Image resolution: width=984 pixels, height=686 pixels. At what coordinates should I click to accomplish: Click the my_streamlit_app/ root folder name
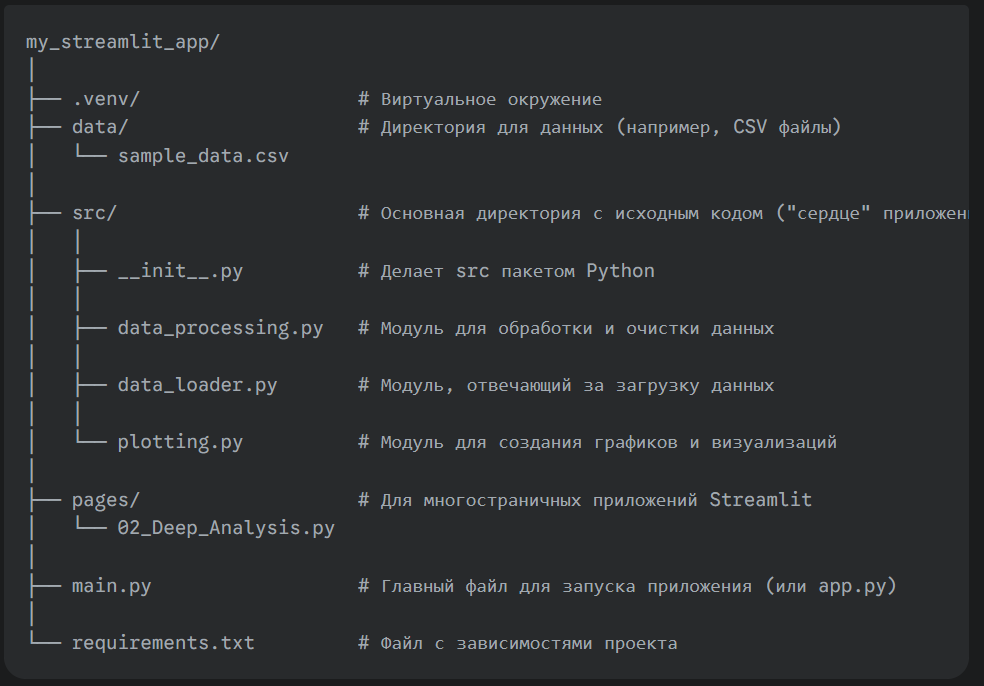tap(123, 42)
